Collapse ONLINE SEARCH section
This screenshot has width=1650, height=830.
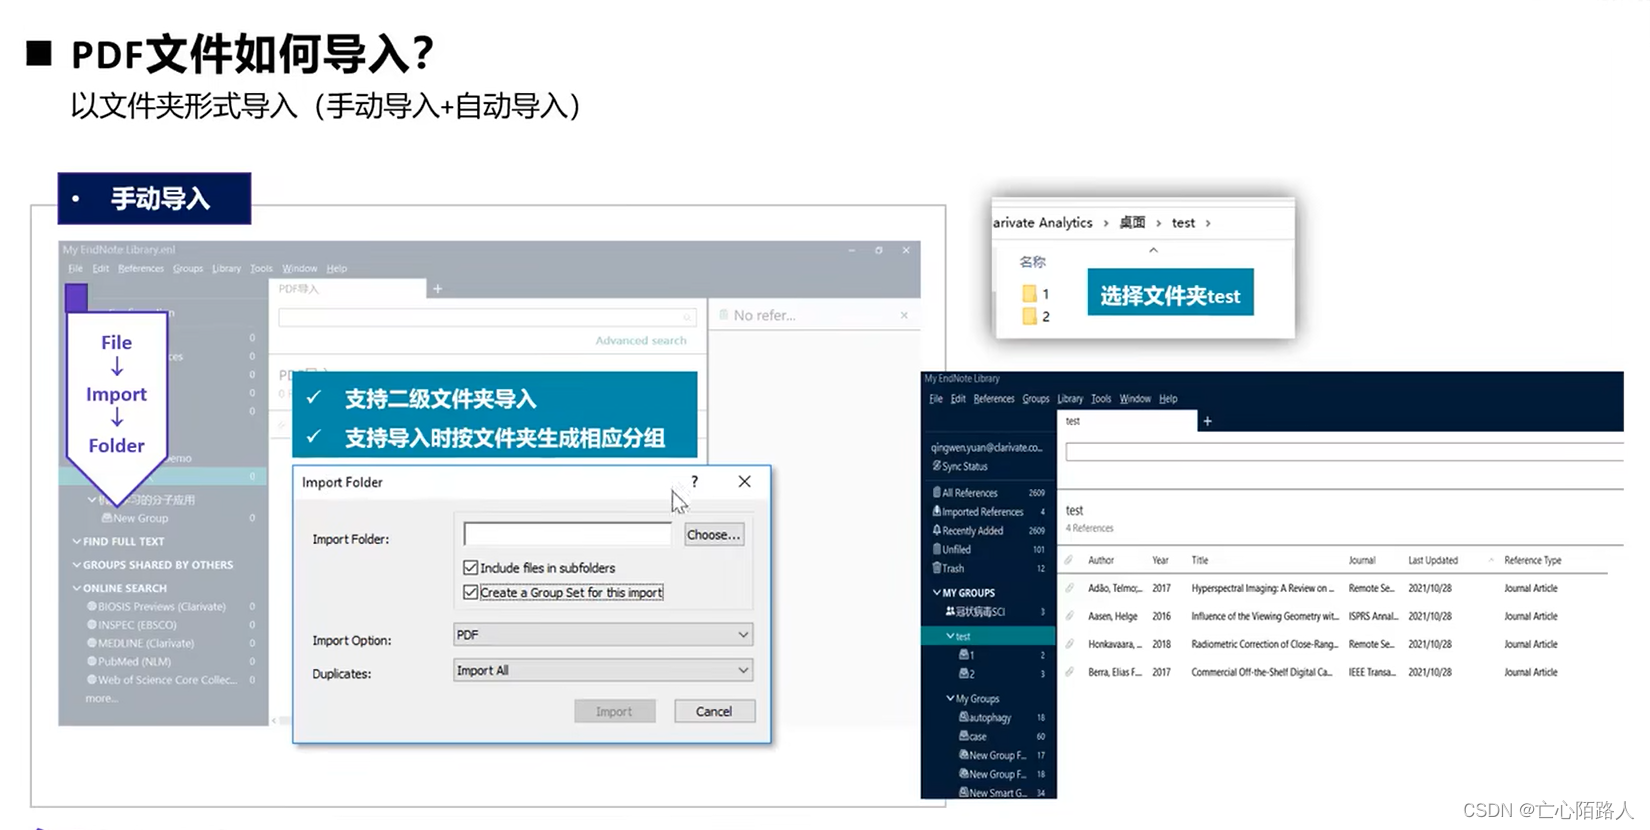tap(77, 588)
